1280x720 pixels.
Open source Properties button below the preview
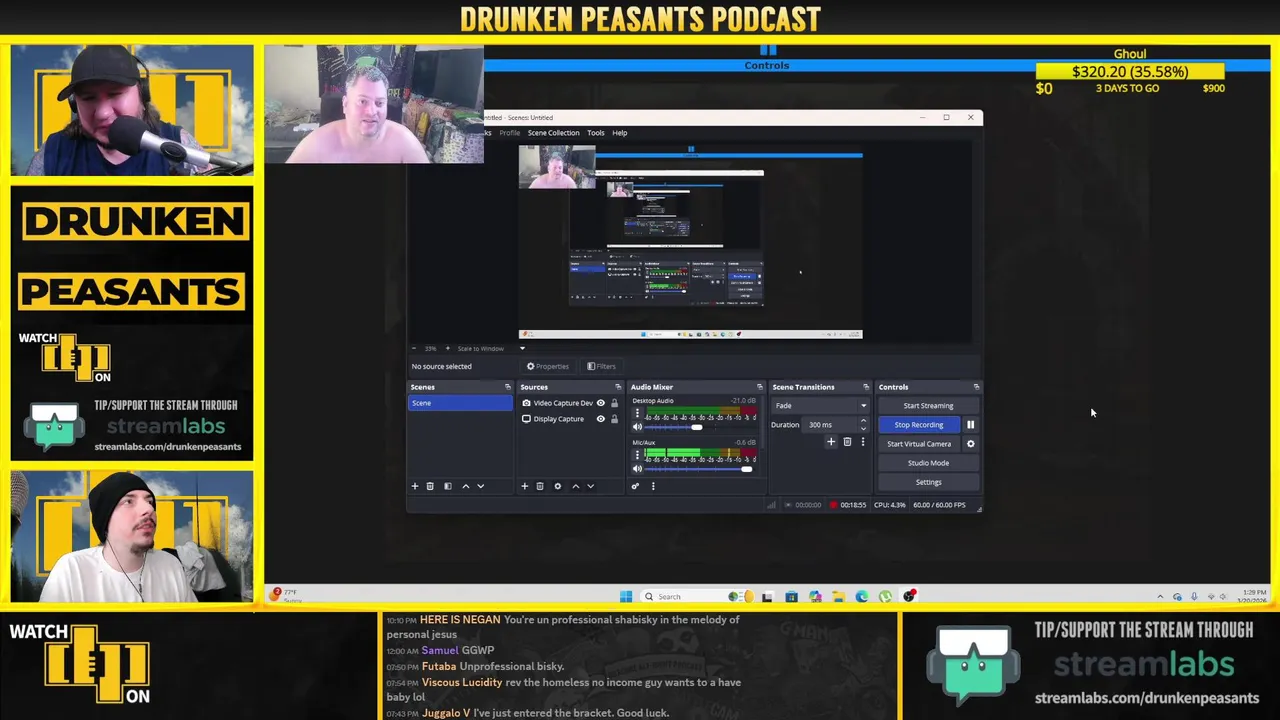(x=548, y=366)
